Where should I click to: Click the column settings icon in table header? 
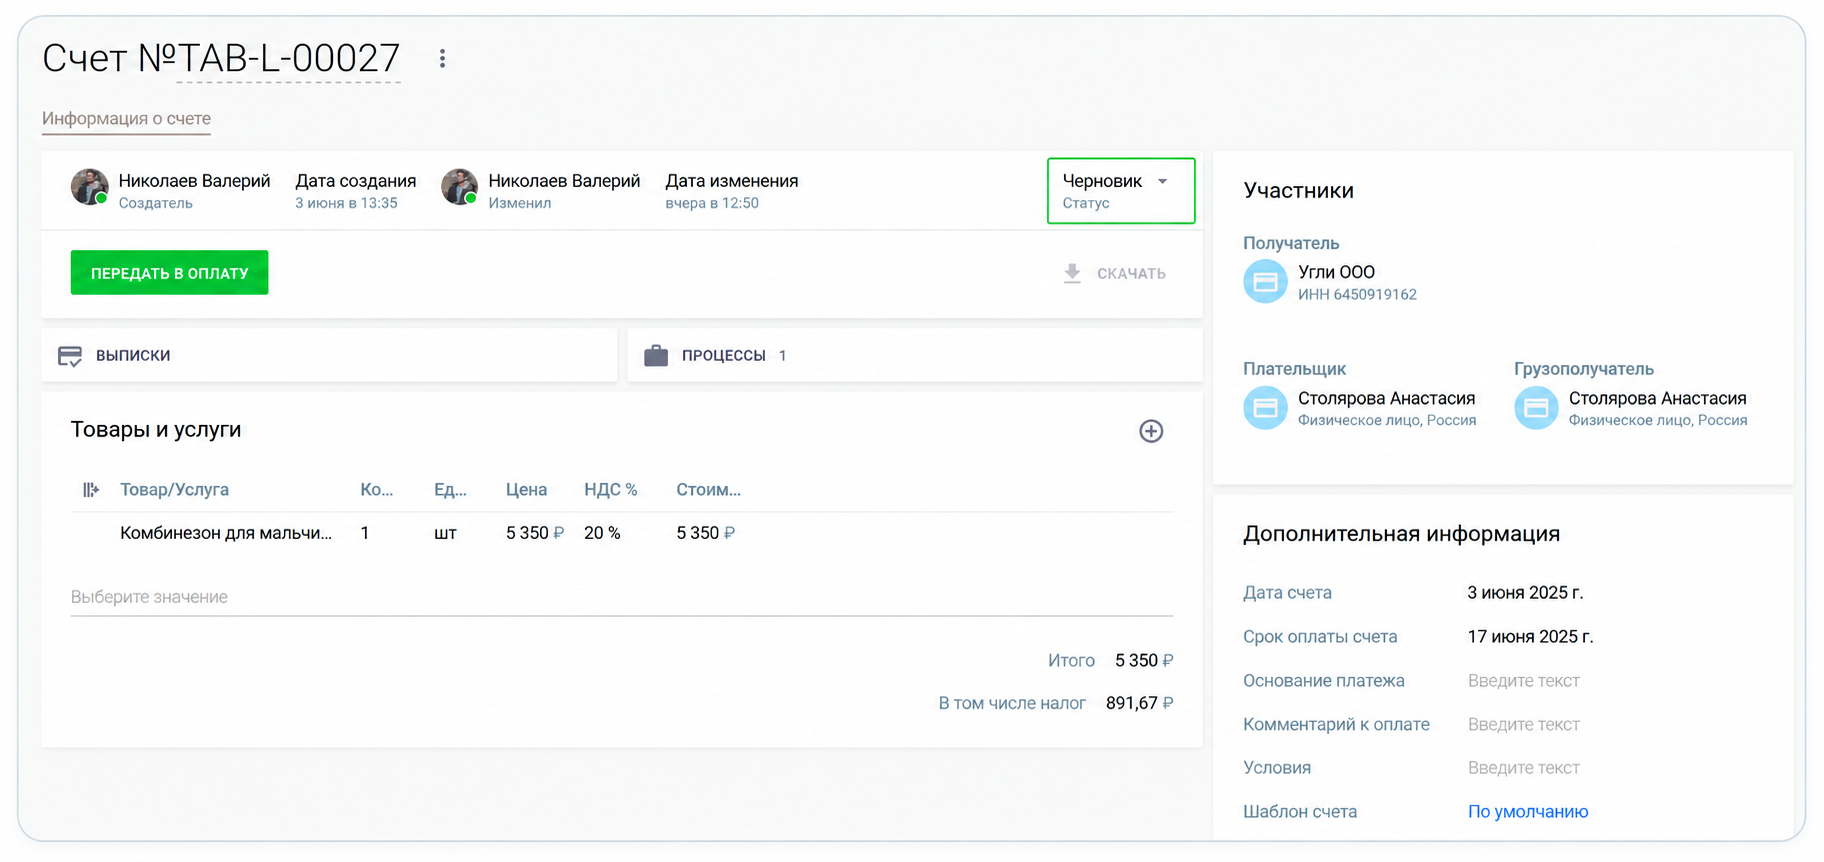tap(91, 490)
